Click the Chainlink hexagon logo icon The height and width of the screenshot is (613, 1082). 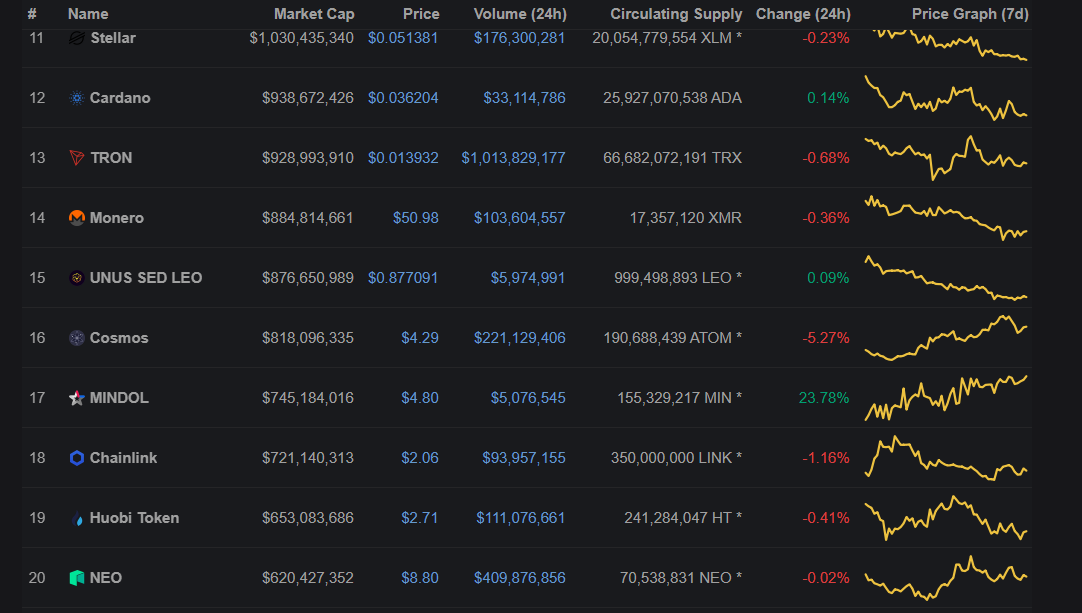click(77, 458)
